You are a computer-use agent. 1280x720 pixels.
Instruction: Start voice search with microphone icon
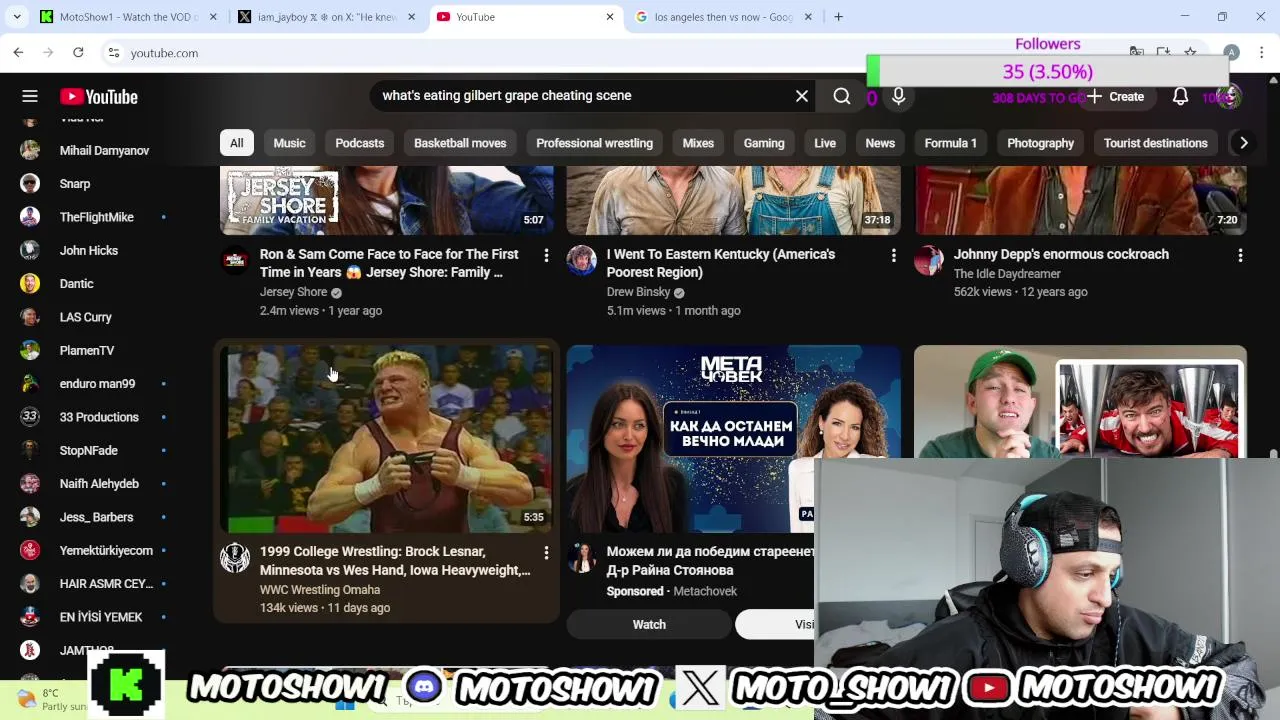pos(898,96)
